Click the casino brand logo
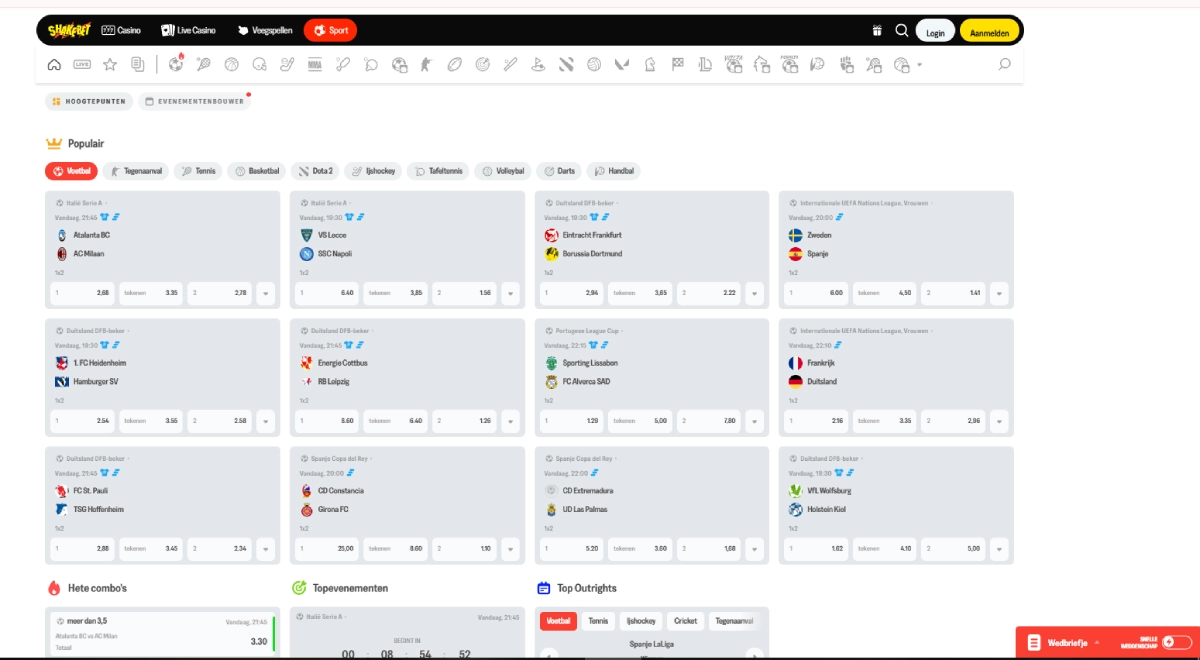The width and height of the screenshot is (1200, 660). point(68,30)
